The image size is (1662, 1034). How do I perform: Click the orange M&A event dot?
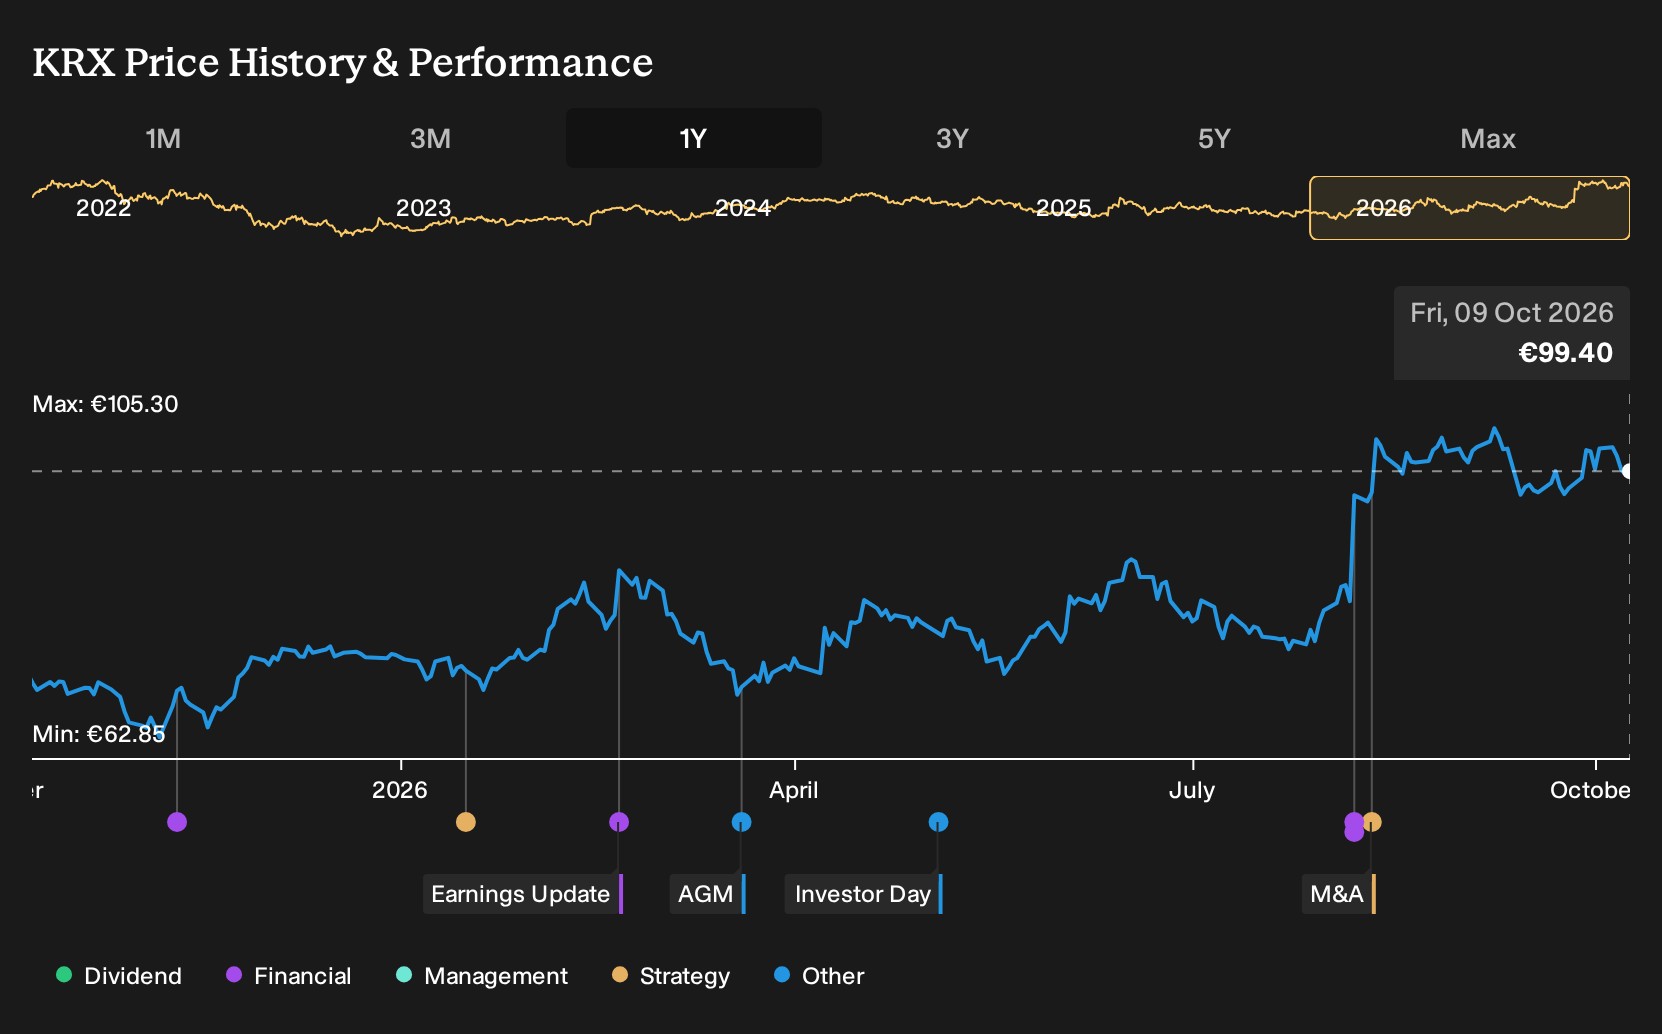tap(1372, 822)
